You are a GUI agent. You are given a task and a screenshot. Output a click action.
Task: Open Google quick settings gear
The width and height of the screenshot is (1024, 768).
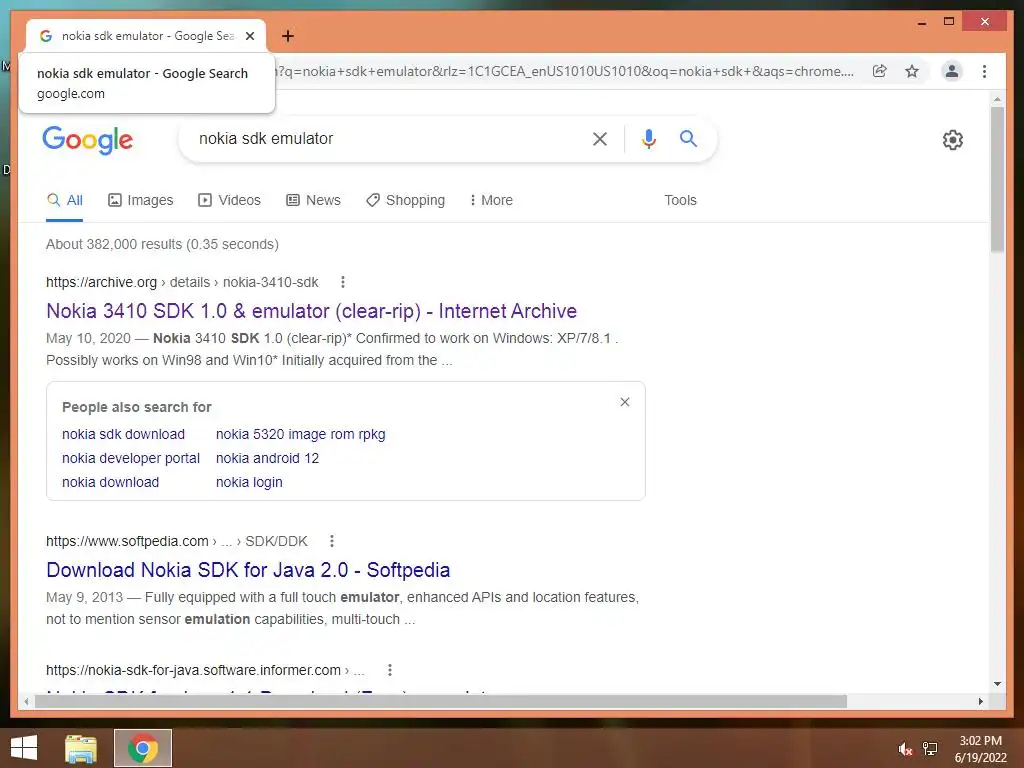coord(952,140)
